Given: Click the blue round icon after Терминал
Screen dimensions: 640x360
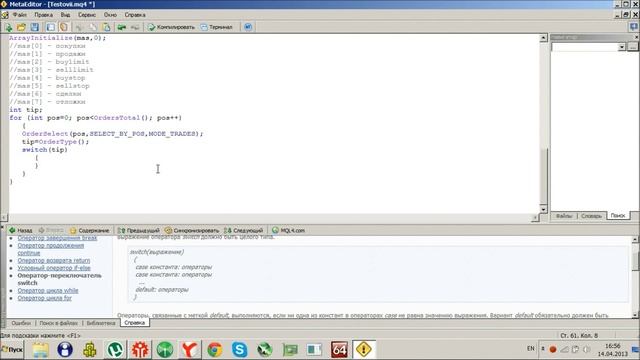Looking at the screenshot, I should point(248,27).
